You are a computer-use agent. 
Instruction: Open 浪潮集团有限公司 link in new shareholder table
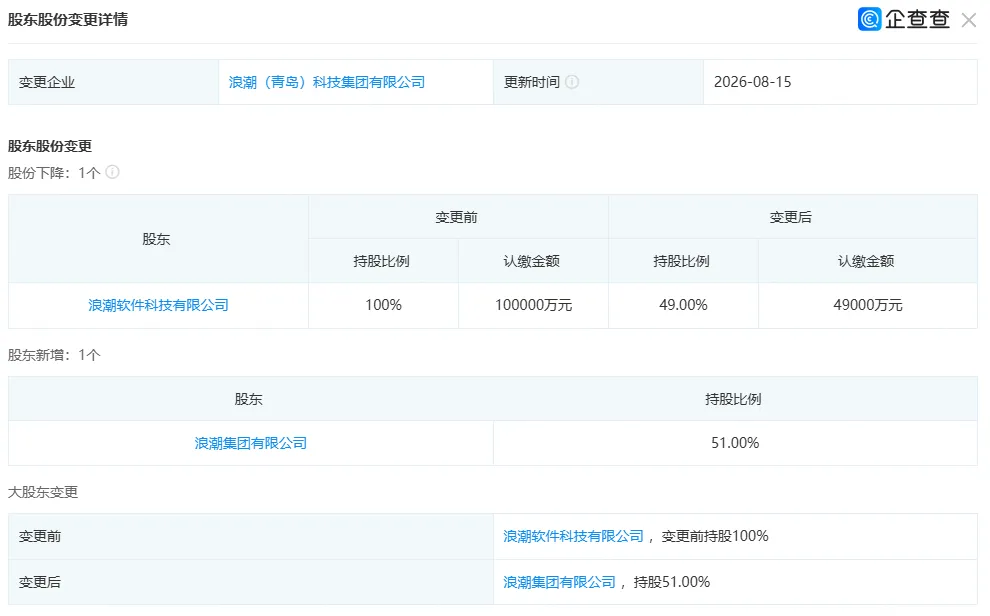(x=251, y=444)
